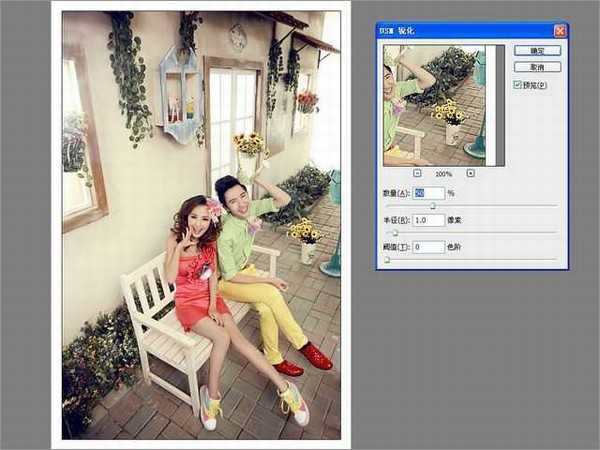Click the right end of the Amount slider track

[x=555, y=206]
